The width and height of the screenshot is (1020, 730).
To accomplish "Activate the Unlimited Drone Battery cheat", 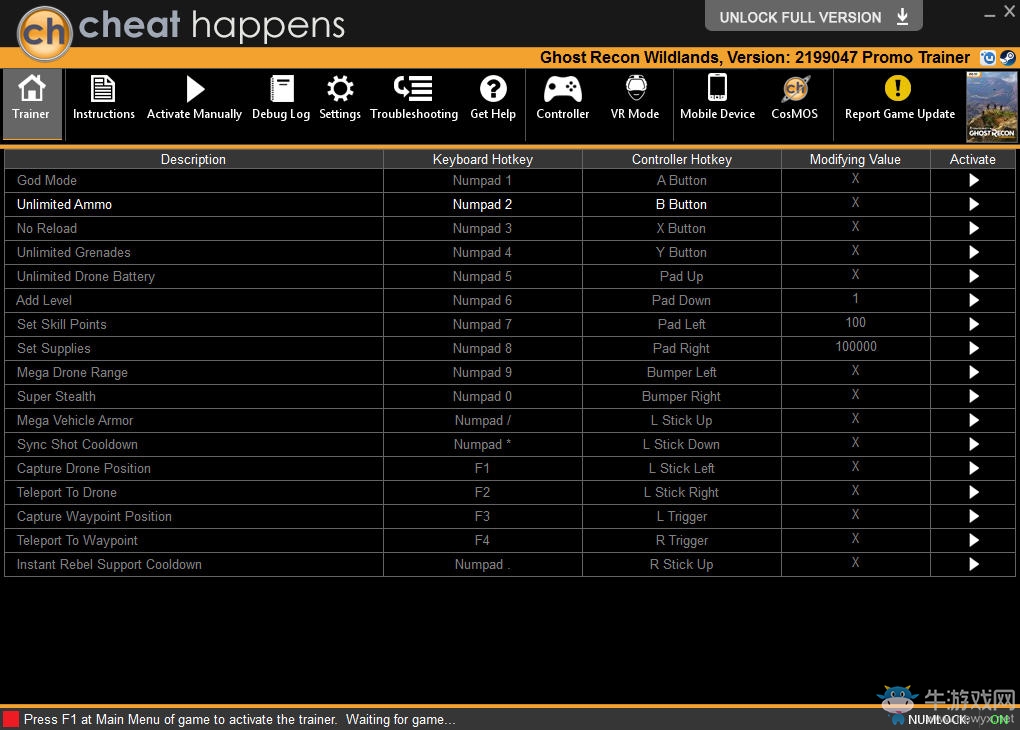I will 973,277.
